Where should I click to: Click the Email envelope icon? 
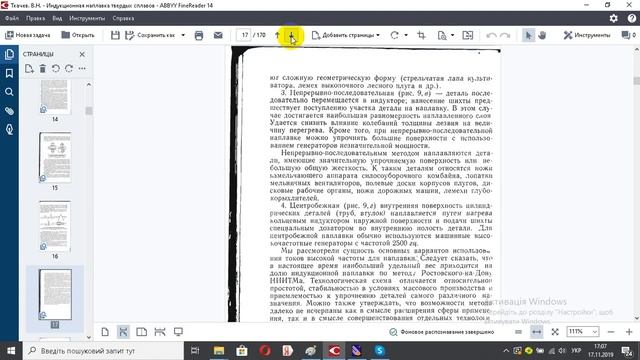point(218,36)
